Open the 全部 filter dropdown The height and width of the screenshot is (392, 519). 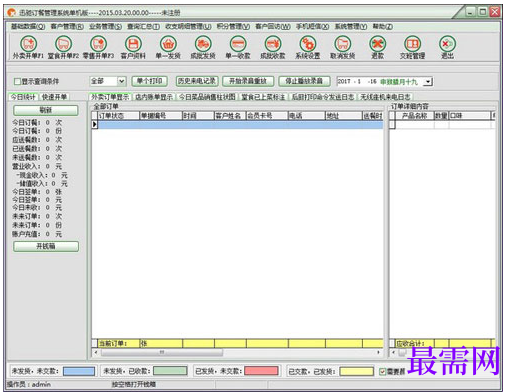coord(122,81)
